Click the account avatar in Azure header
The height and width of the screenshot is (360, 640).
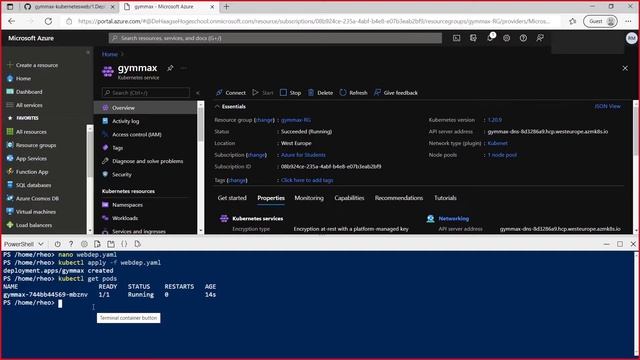tap(631, 38)
